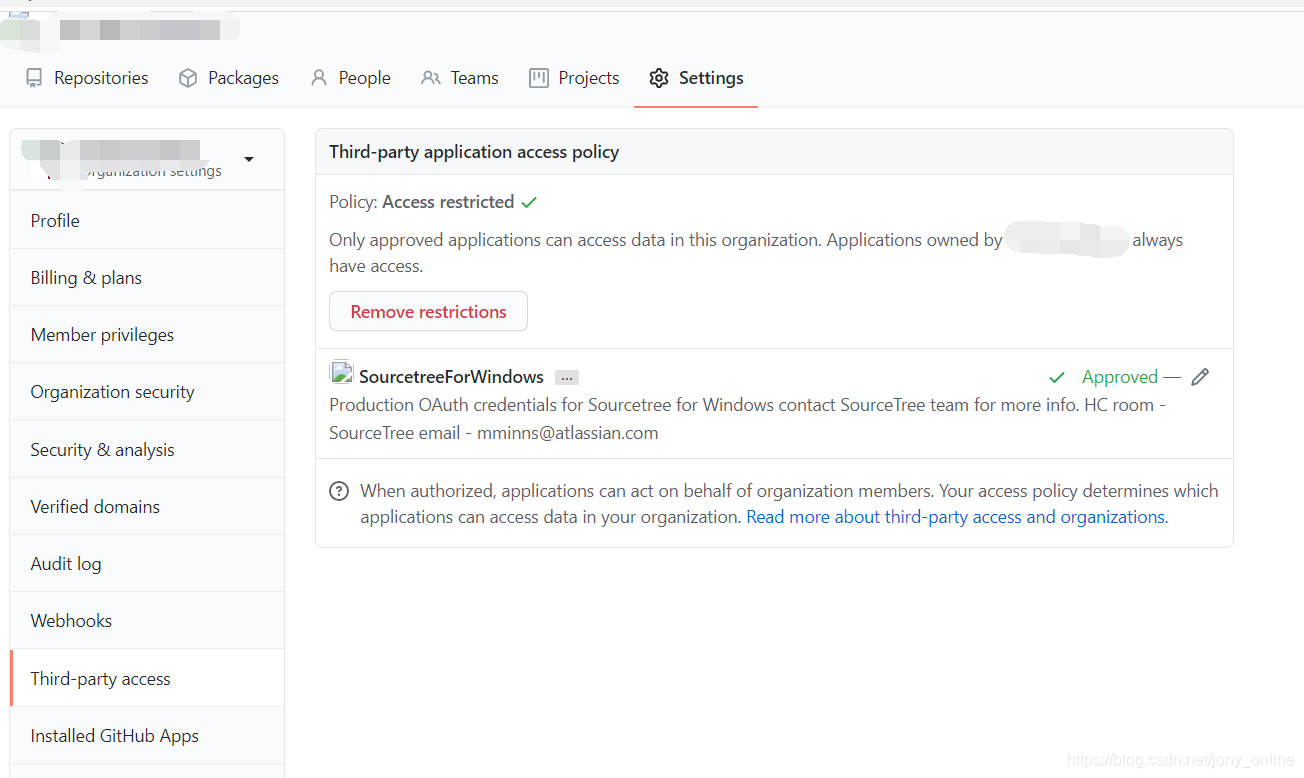Click the green checkmark beside Approved

click(1057, 377)
